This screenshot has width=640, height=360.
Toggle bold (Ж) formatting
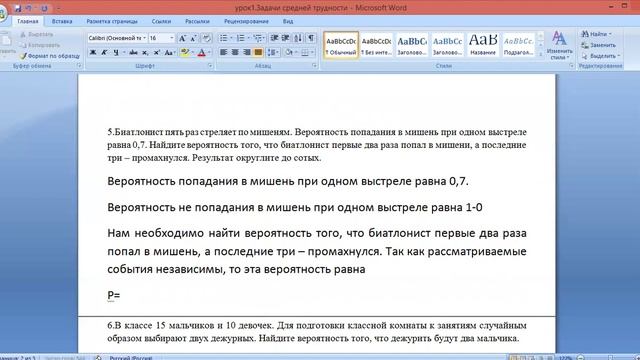(x=93, y=53)
